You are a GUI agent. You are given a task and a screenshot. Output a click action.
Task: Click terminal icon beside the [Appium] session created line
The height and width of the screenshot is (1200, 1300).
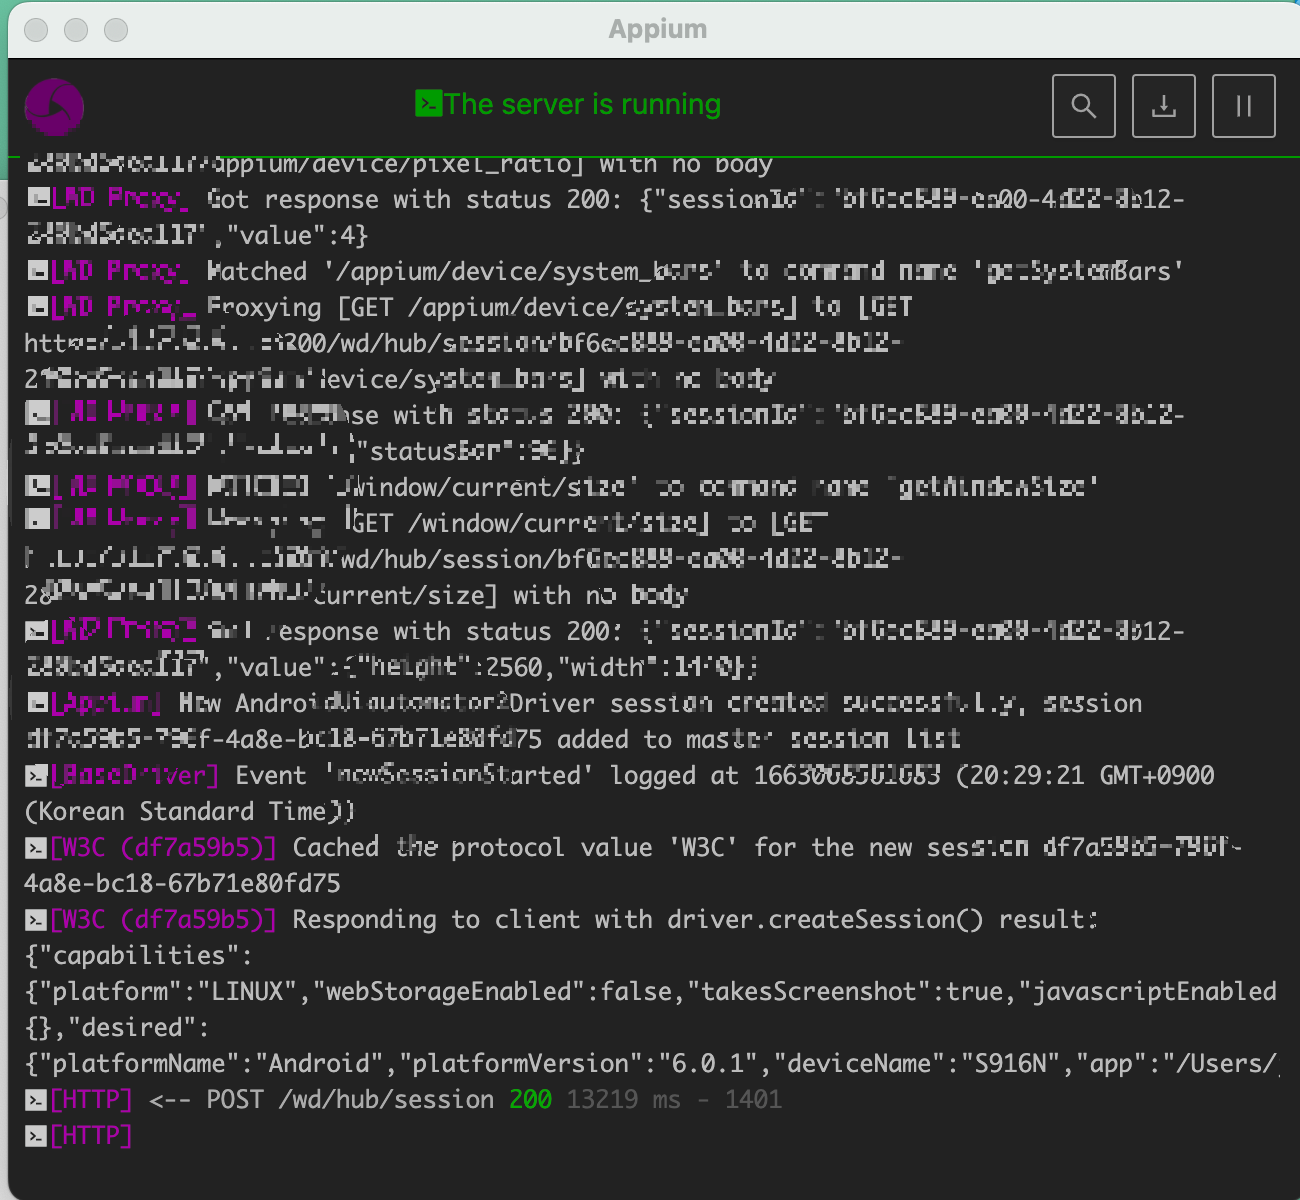coord(36,704)
